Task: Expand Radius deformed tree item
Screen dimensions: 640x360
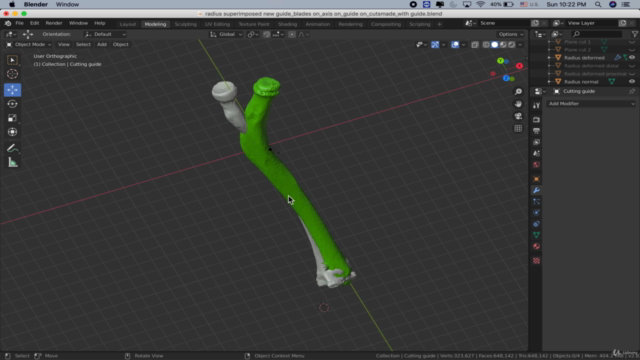Action: point(549,58)
